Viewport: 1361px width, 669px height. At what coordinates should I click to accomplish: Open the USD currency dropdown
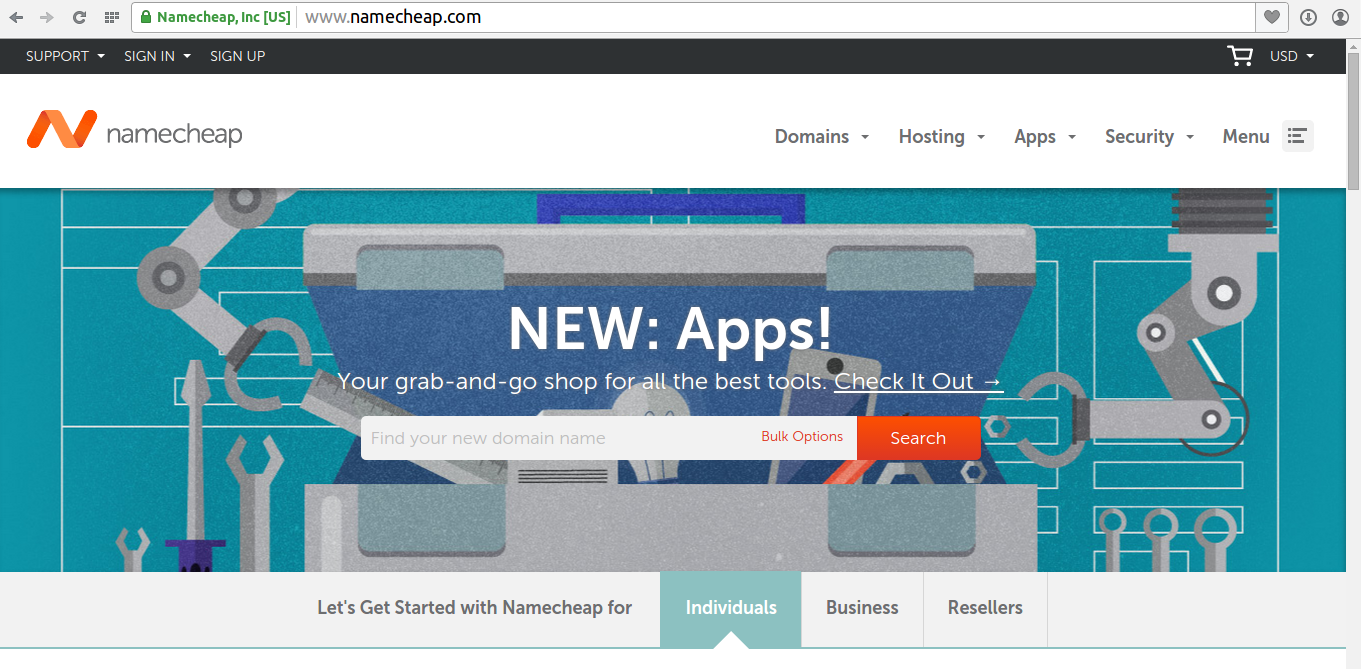click(1292, 56)
